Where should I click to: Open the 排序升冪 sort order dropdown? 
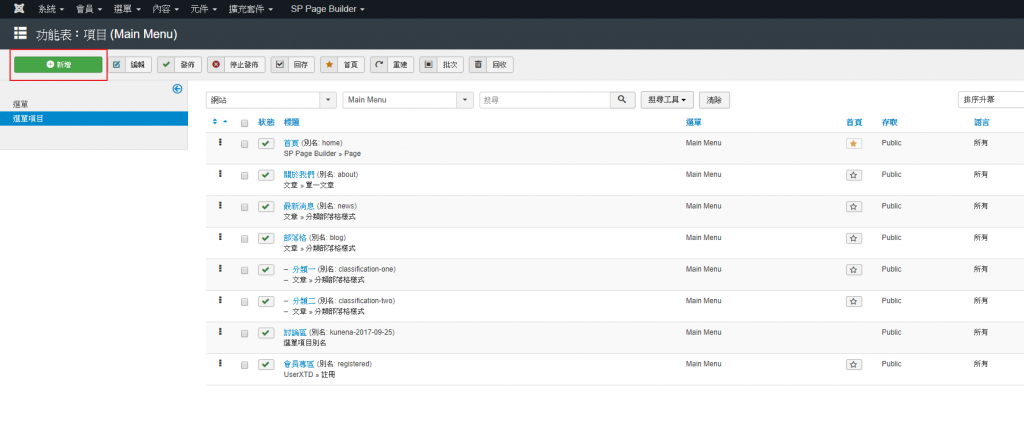[989, 100]
